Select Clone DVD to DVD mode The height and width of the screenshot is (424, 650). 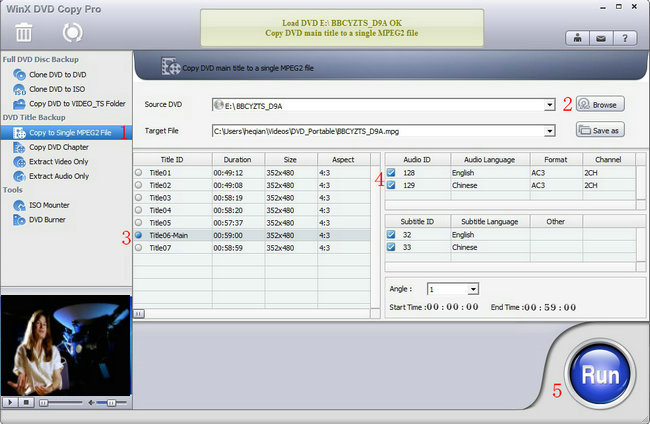tap(58, 75)
